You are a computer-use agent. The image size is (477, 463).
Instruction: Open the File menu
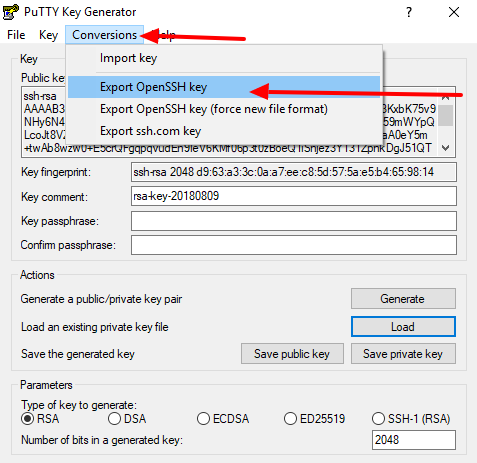point(16,35)
